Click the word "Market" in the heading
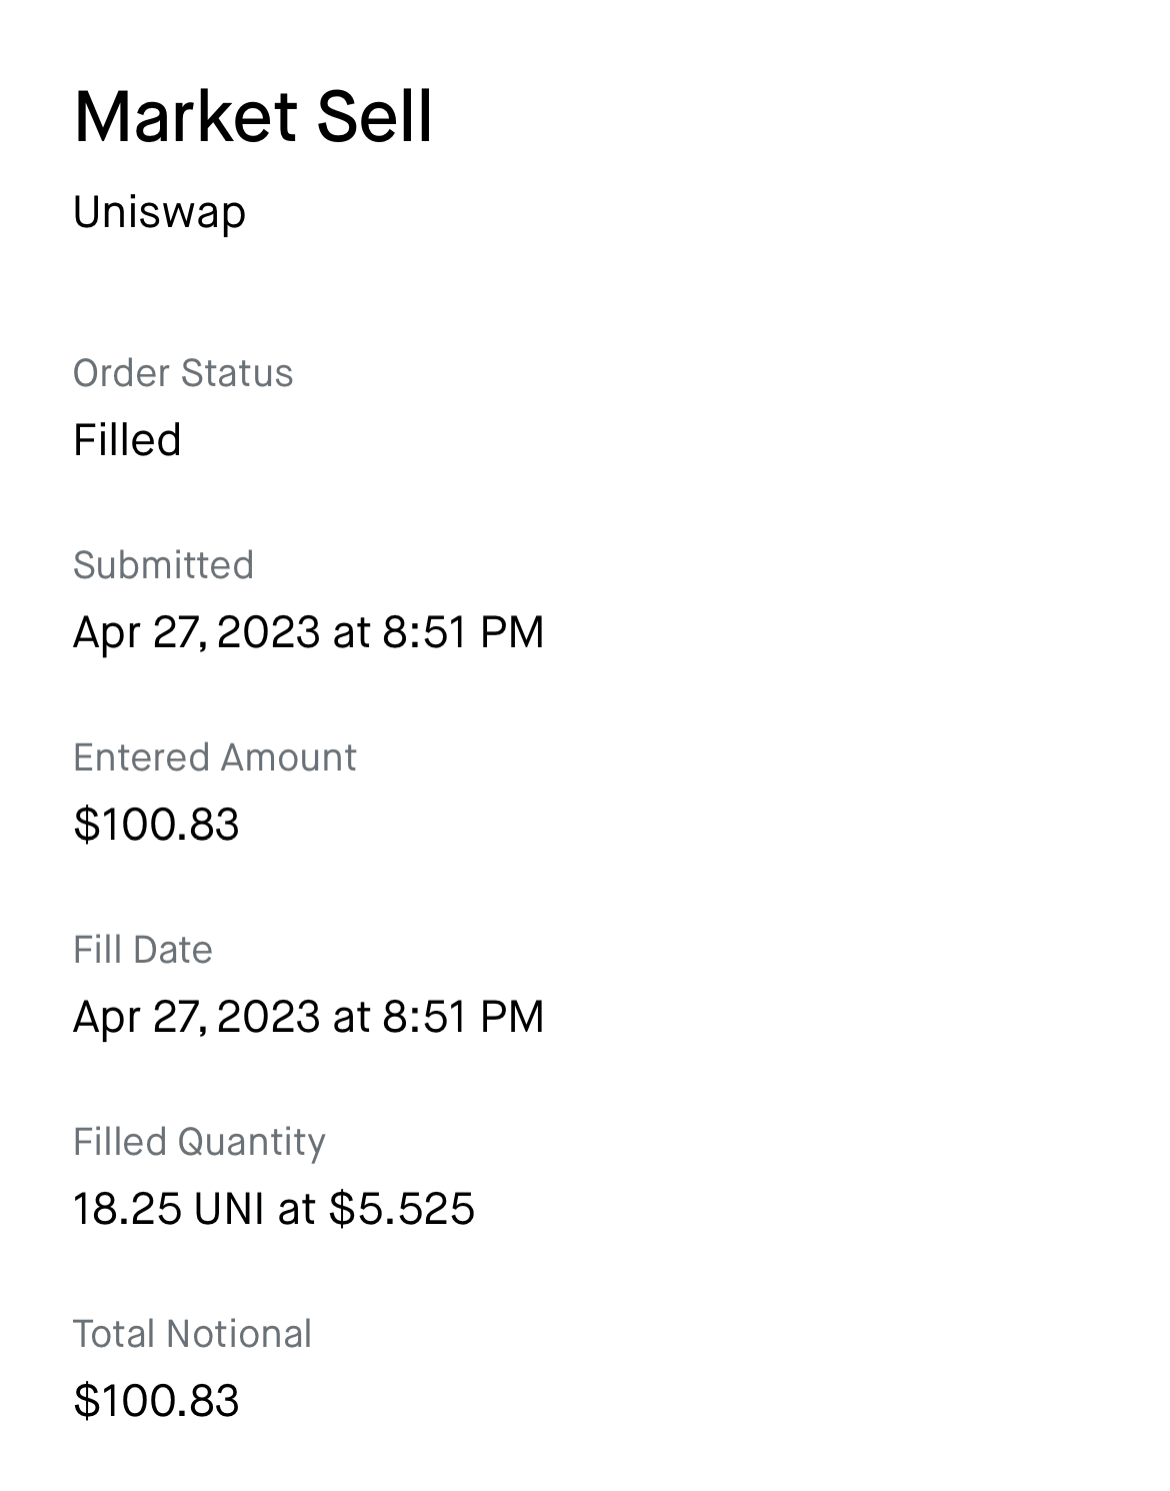Screen dimensions: 1170x1491 tap(185, 117)
